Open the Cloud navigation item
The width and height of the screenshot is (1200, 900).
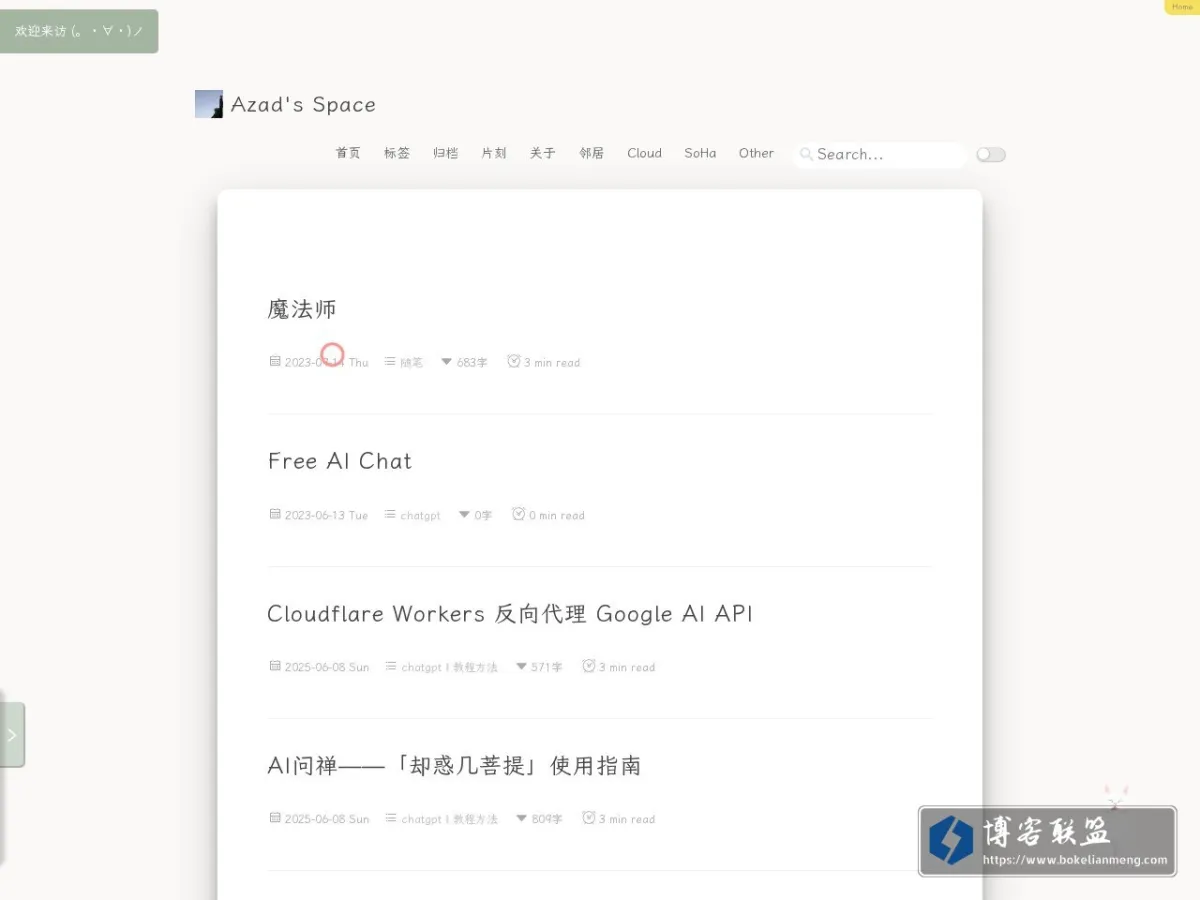click(x=645, y=153)
